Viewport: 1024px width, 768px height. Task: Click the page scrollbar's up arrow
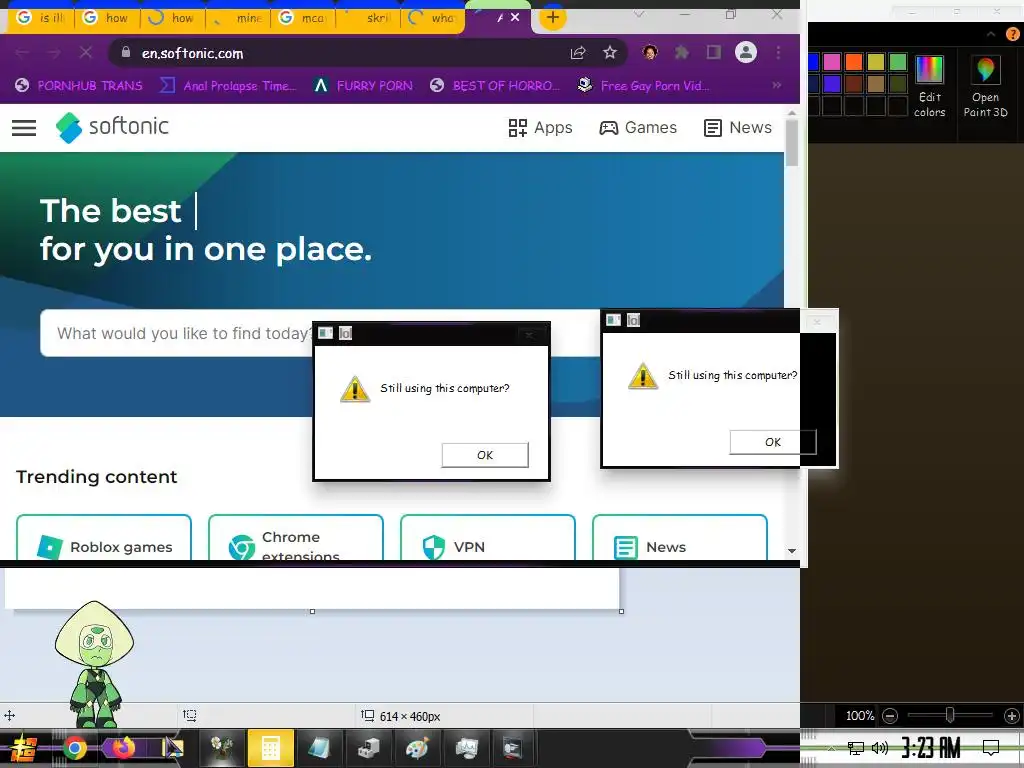792,114
